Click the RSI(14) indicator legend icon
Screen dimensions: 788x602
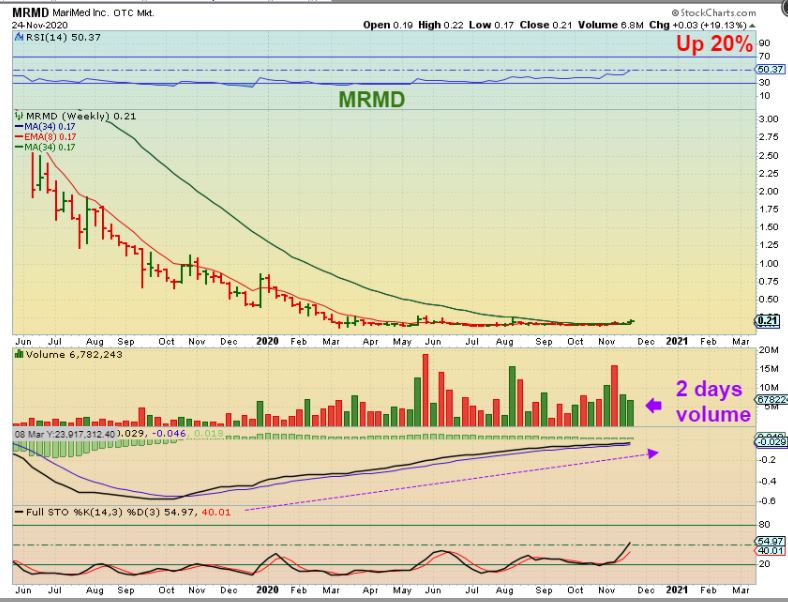coord(19,37)
